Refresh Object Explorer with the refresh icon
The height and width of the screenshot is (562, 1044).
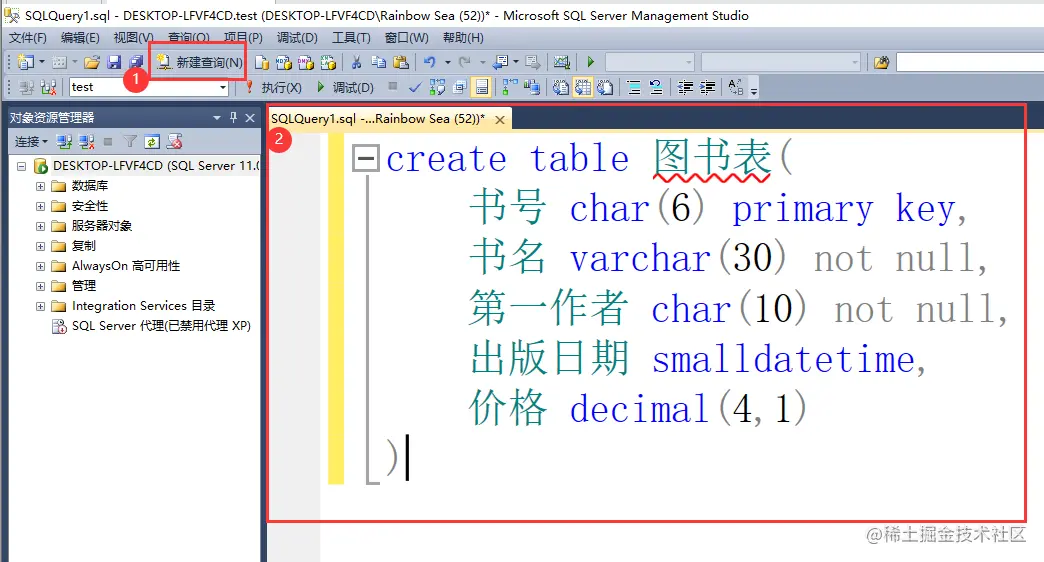point(152,142)
